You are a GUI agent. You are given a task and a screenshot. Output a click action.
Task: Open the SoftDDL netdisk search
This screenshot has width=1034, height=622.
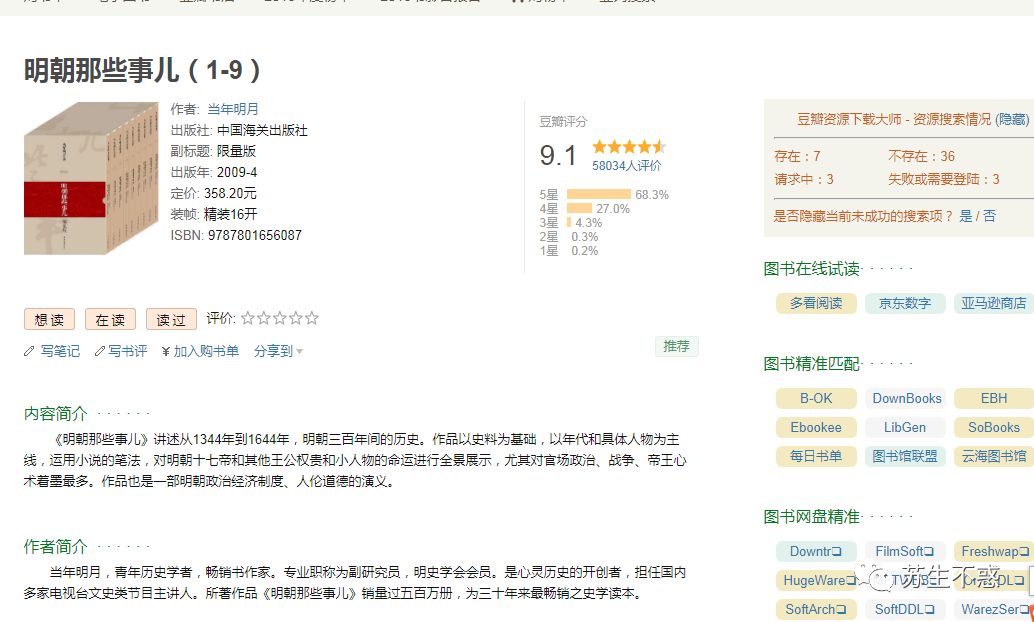[x=905, y=609]
